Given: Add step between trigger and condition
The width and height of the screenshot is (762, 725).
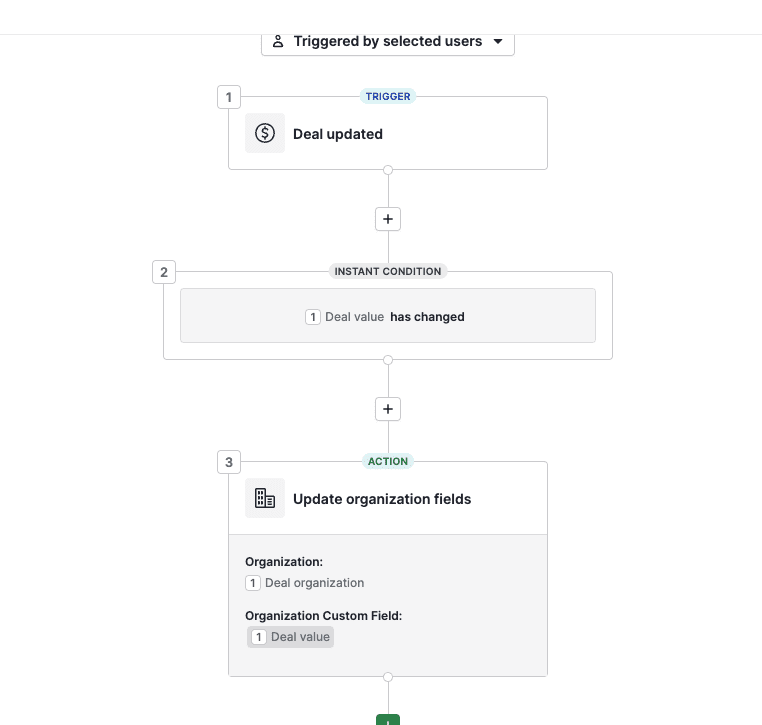Looking at the screenshot, I should point(388,218).
